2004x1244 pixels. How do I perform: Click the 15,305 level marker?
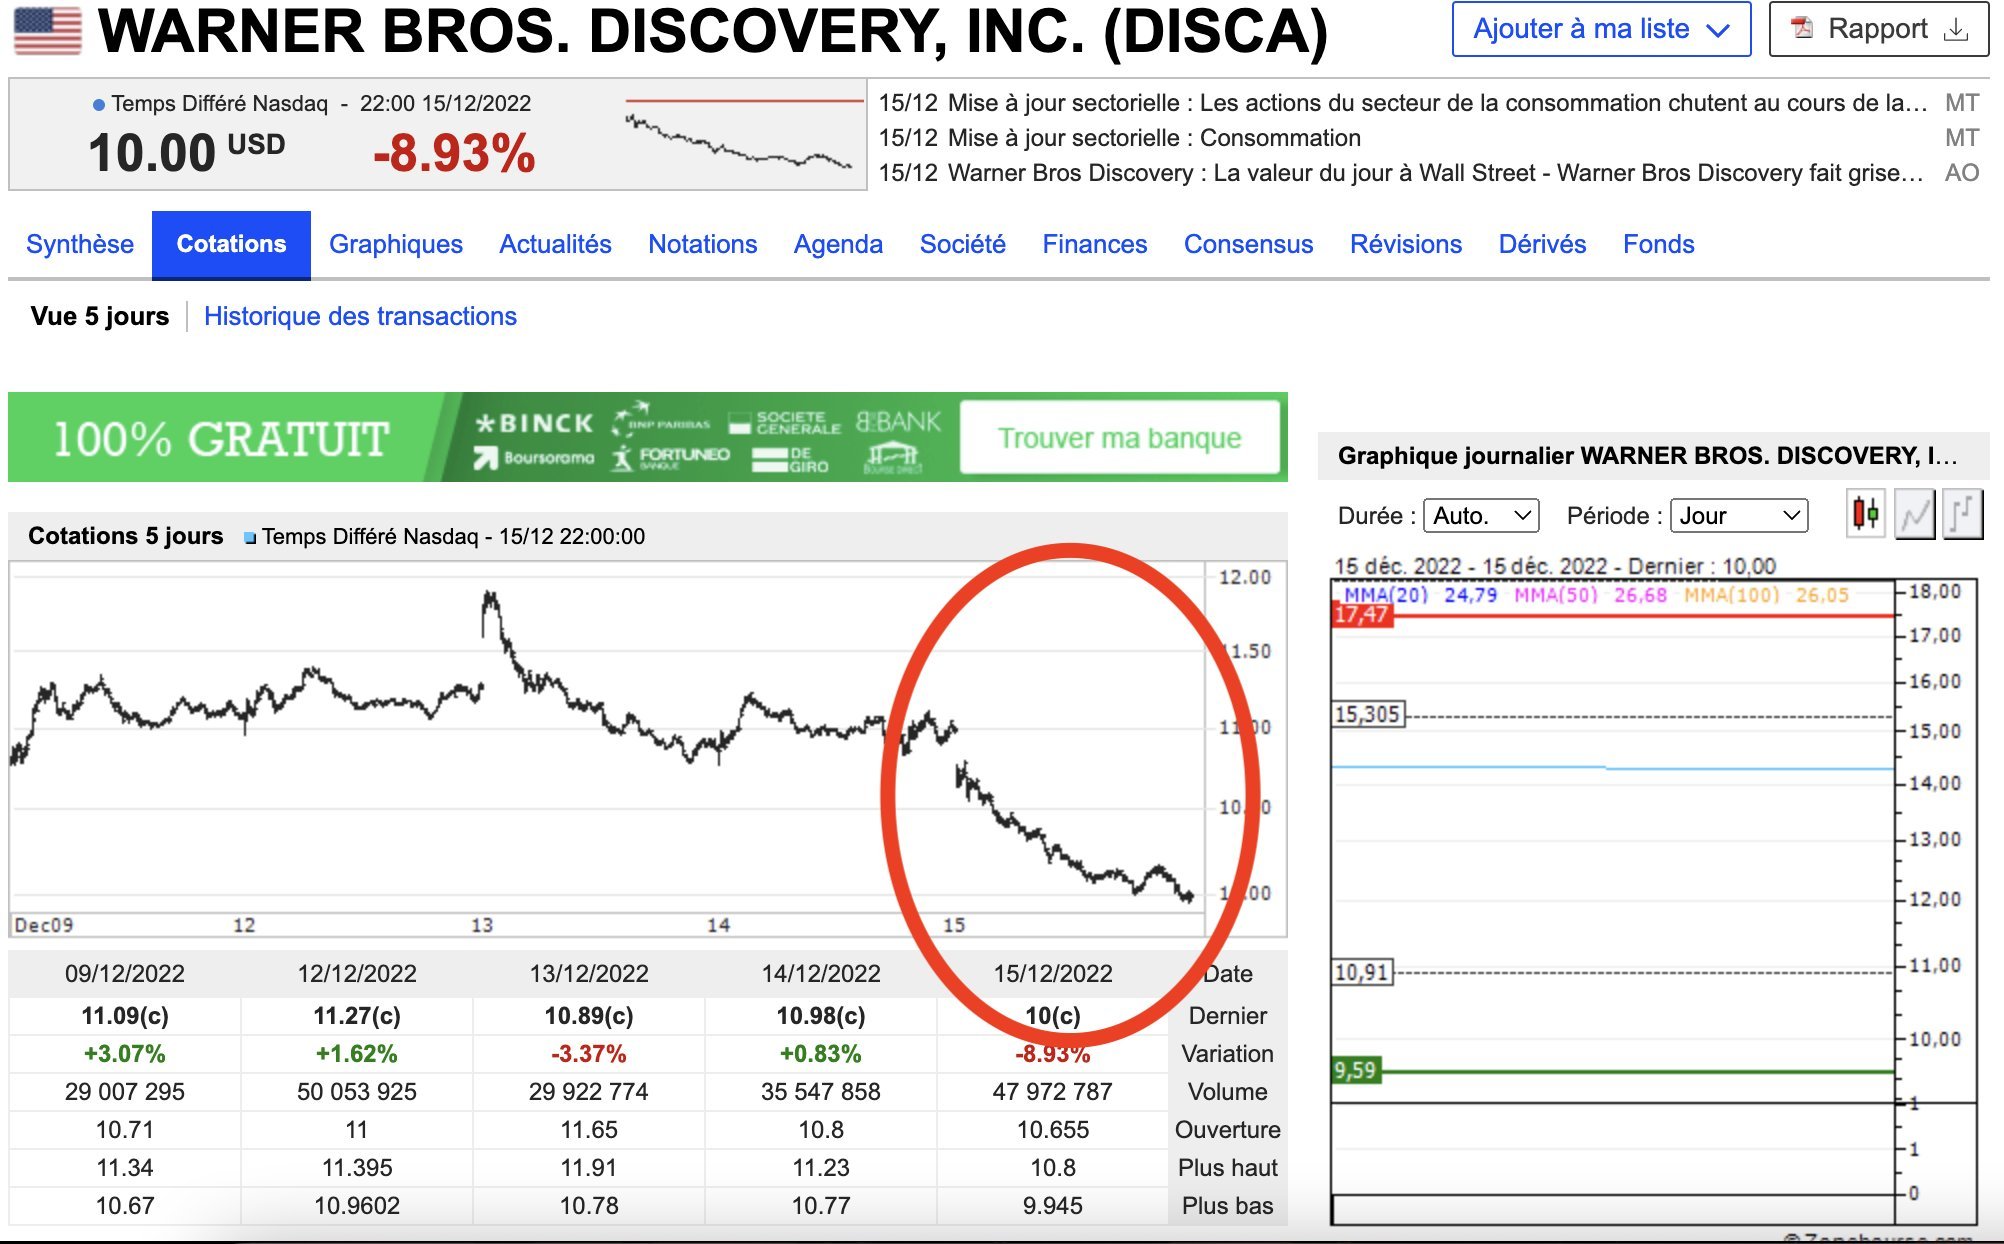(1368, 714)
